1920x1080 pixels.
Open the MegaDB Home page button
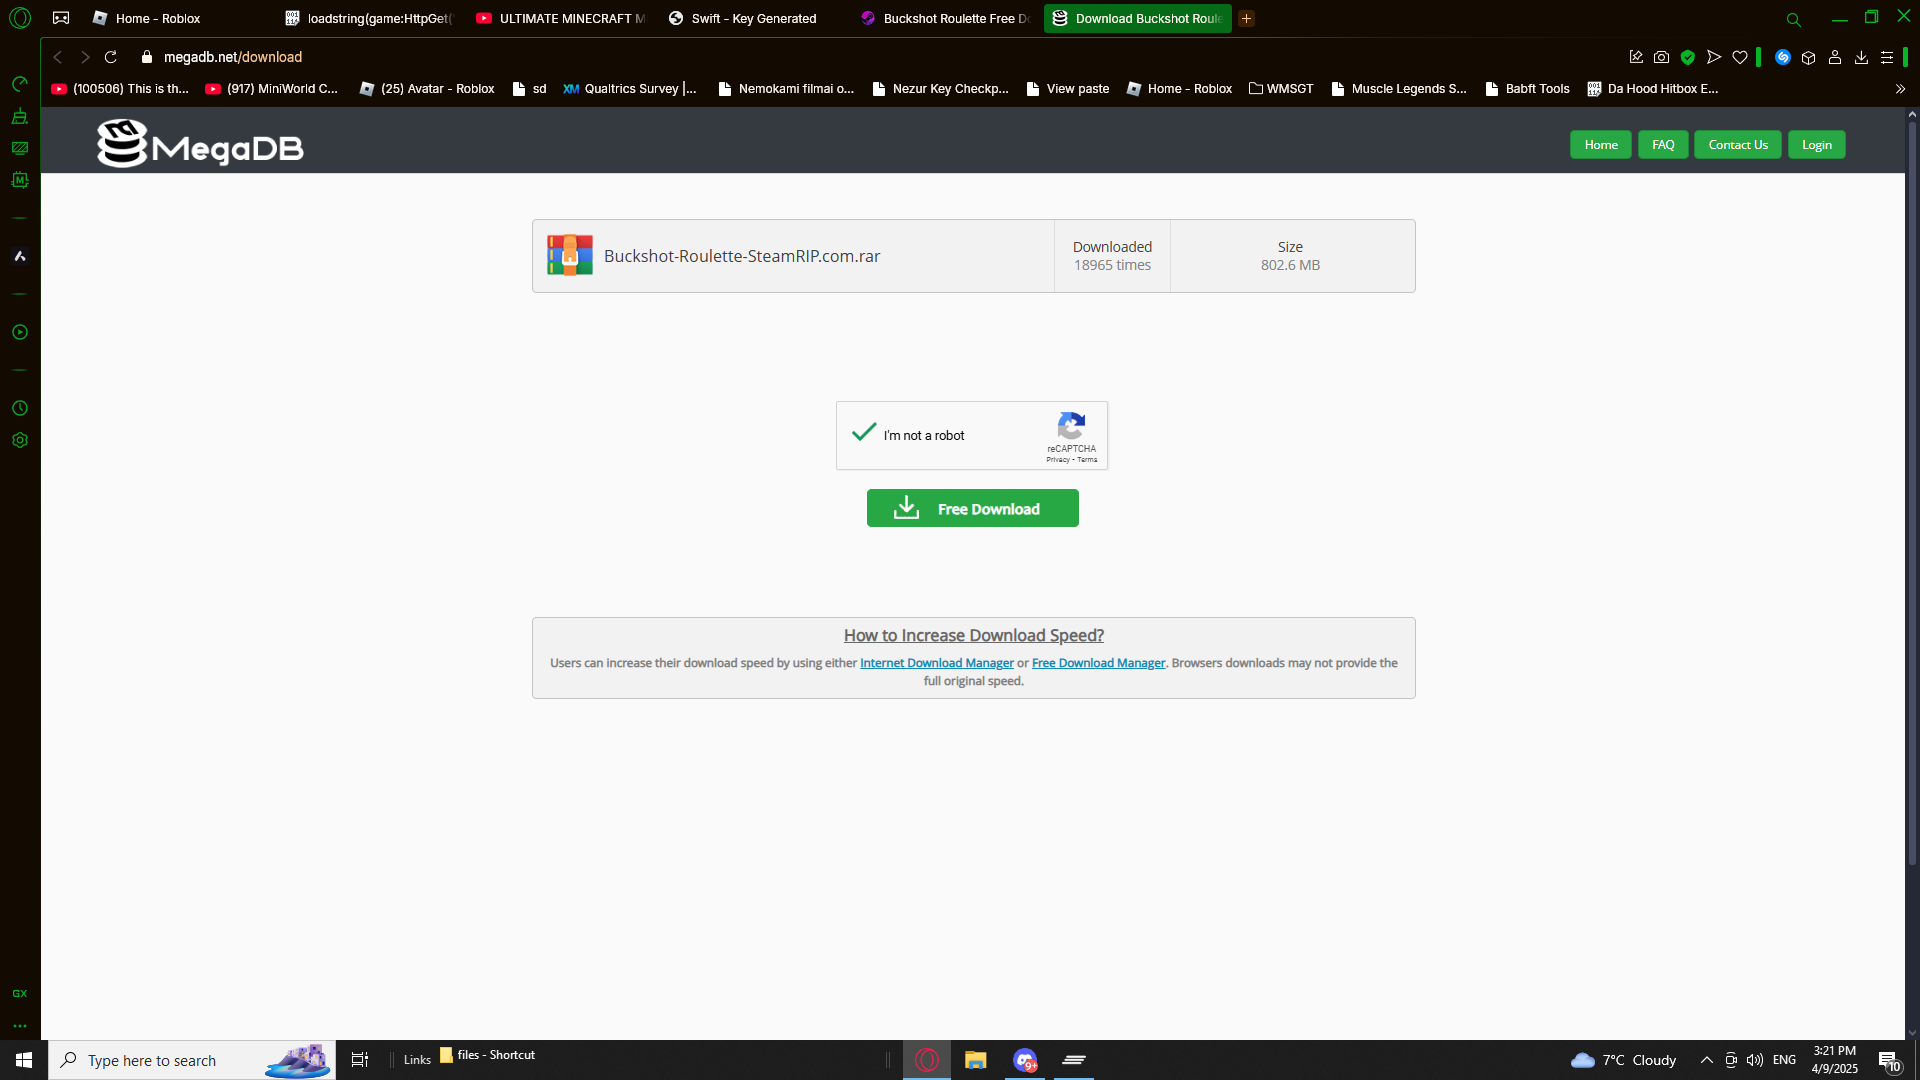point(1601,145)
